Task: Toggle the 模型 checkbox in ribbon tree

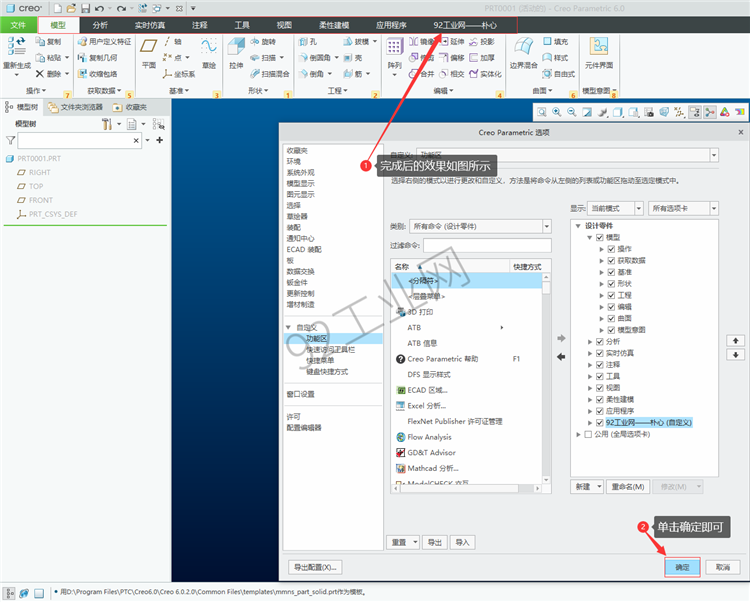Action: 599,237
